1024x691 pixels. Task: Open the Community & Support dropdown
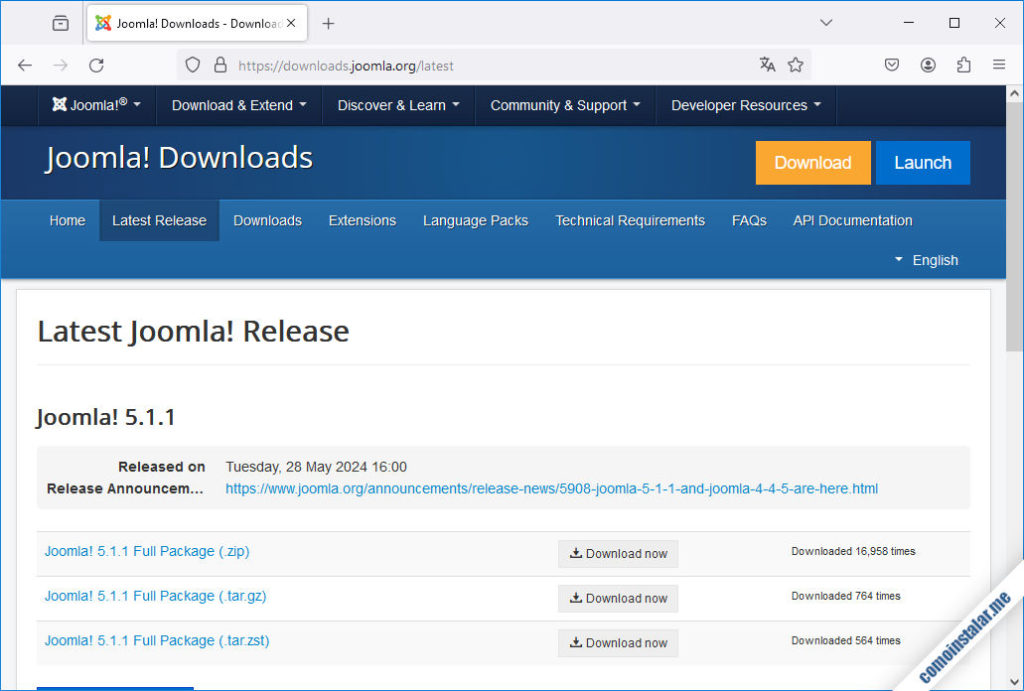(564, 104)
